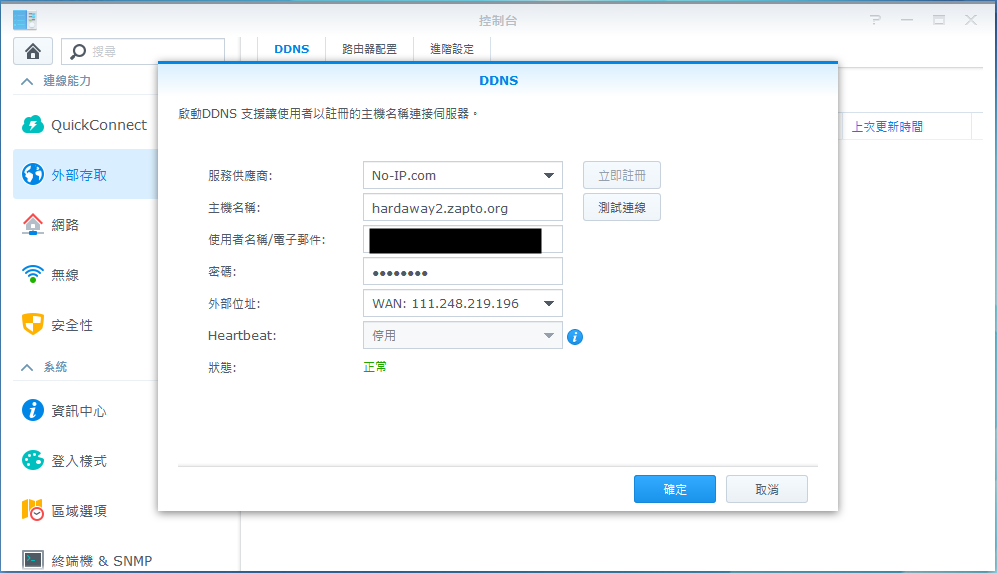Collapse the 連線能力 section
997x573 pixels.
click(27, 81)
